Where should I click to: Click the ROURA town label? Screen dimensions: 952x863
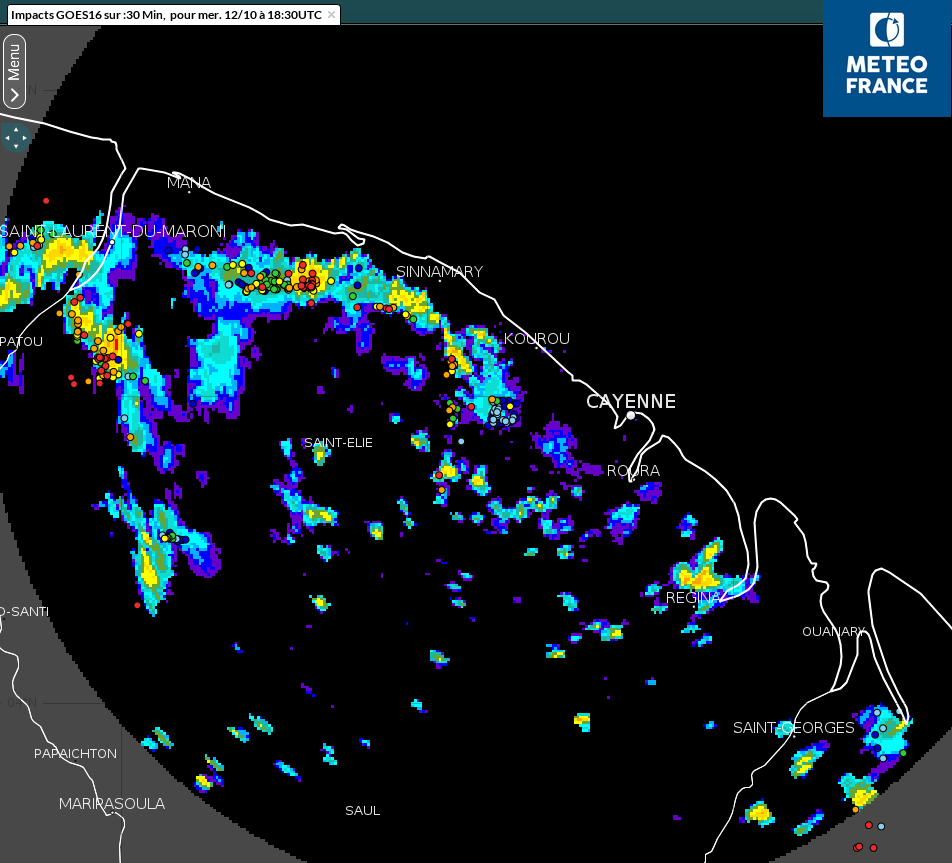coord(633,470)
